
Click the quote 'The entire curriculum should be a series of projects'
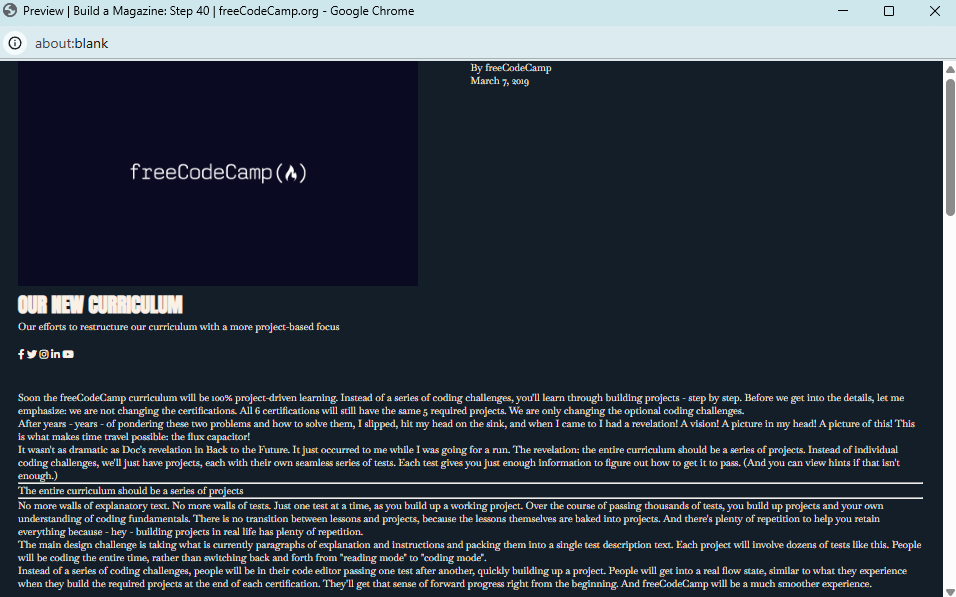131,491
